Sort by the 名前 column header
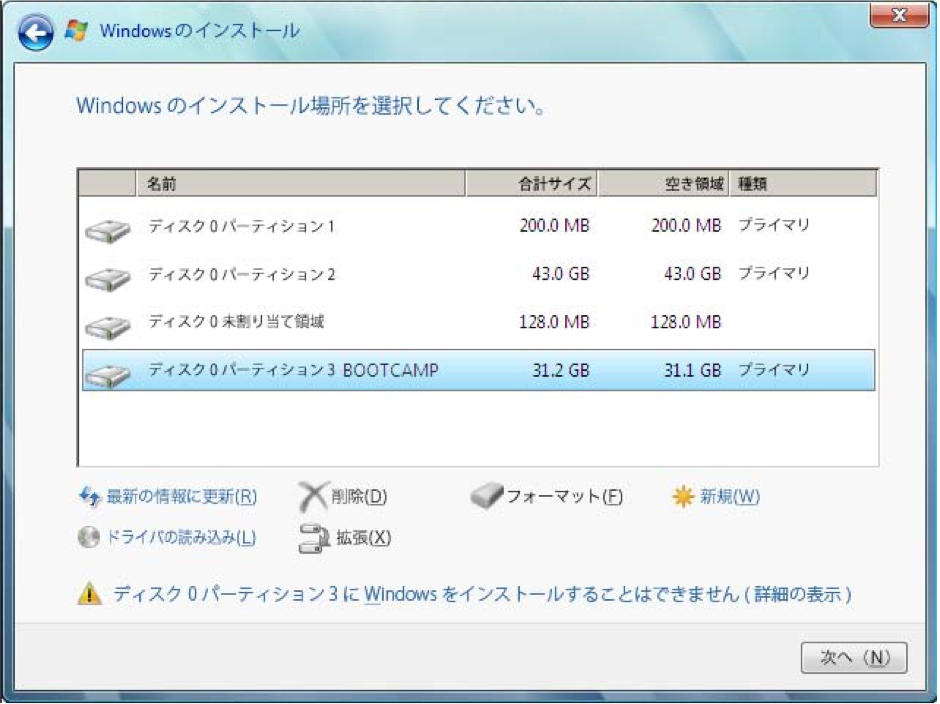Screen dimensions: 940x704 [x=301, y=183]
